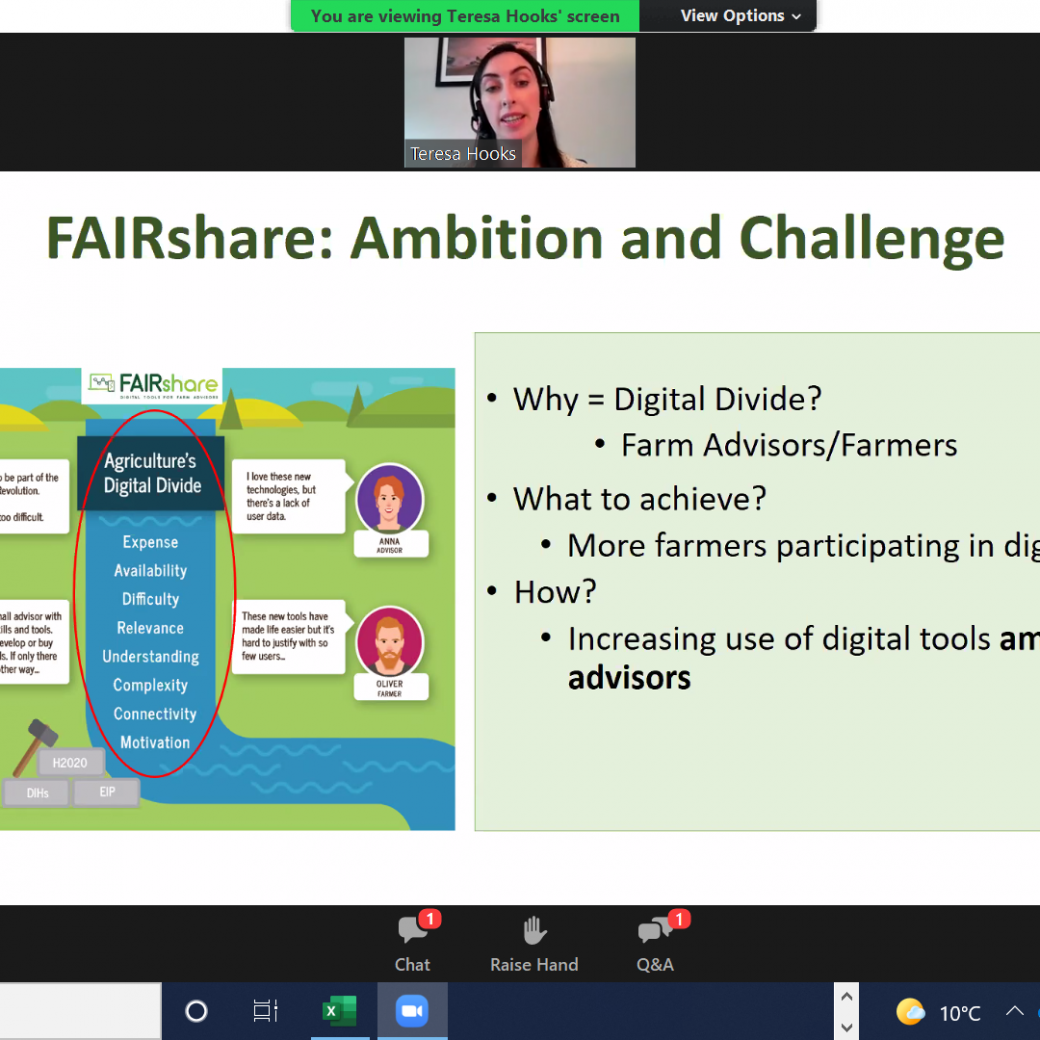The image size is (1040, 1040).
Task: Expand the View Options dropdown
Action: click(x=740, y=16)
